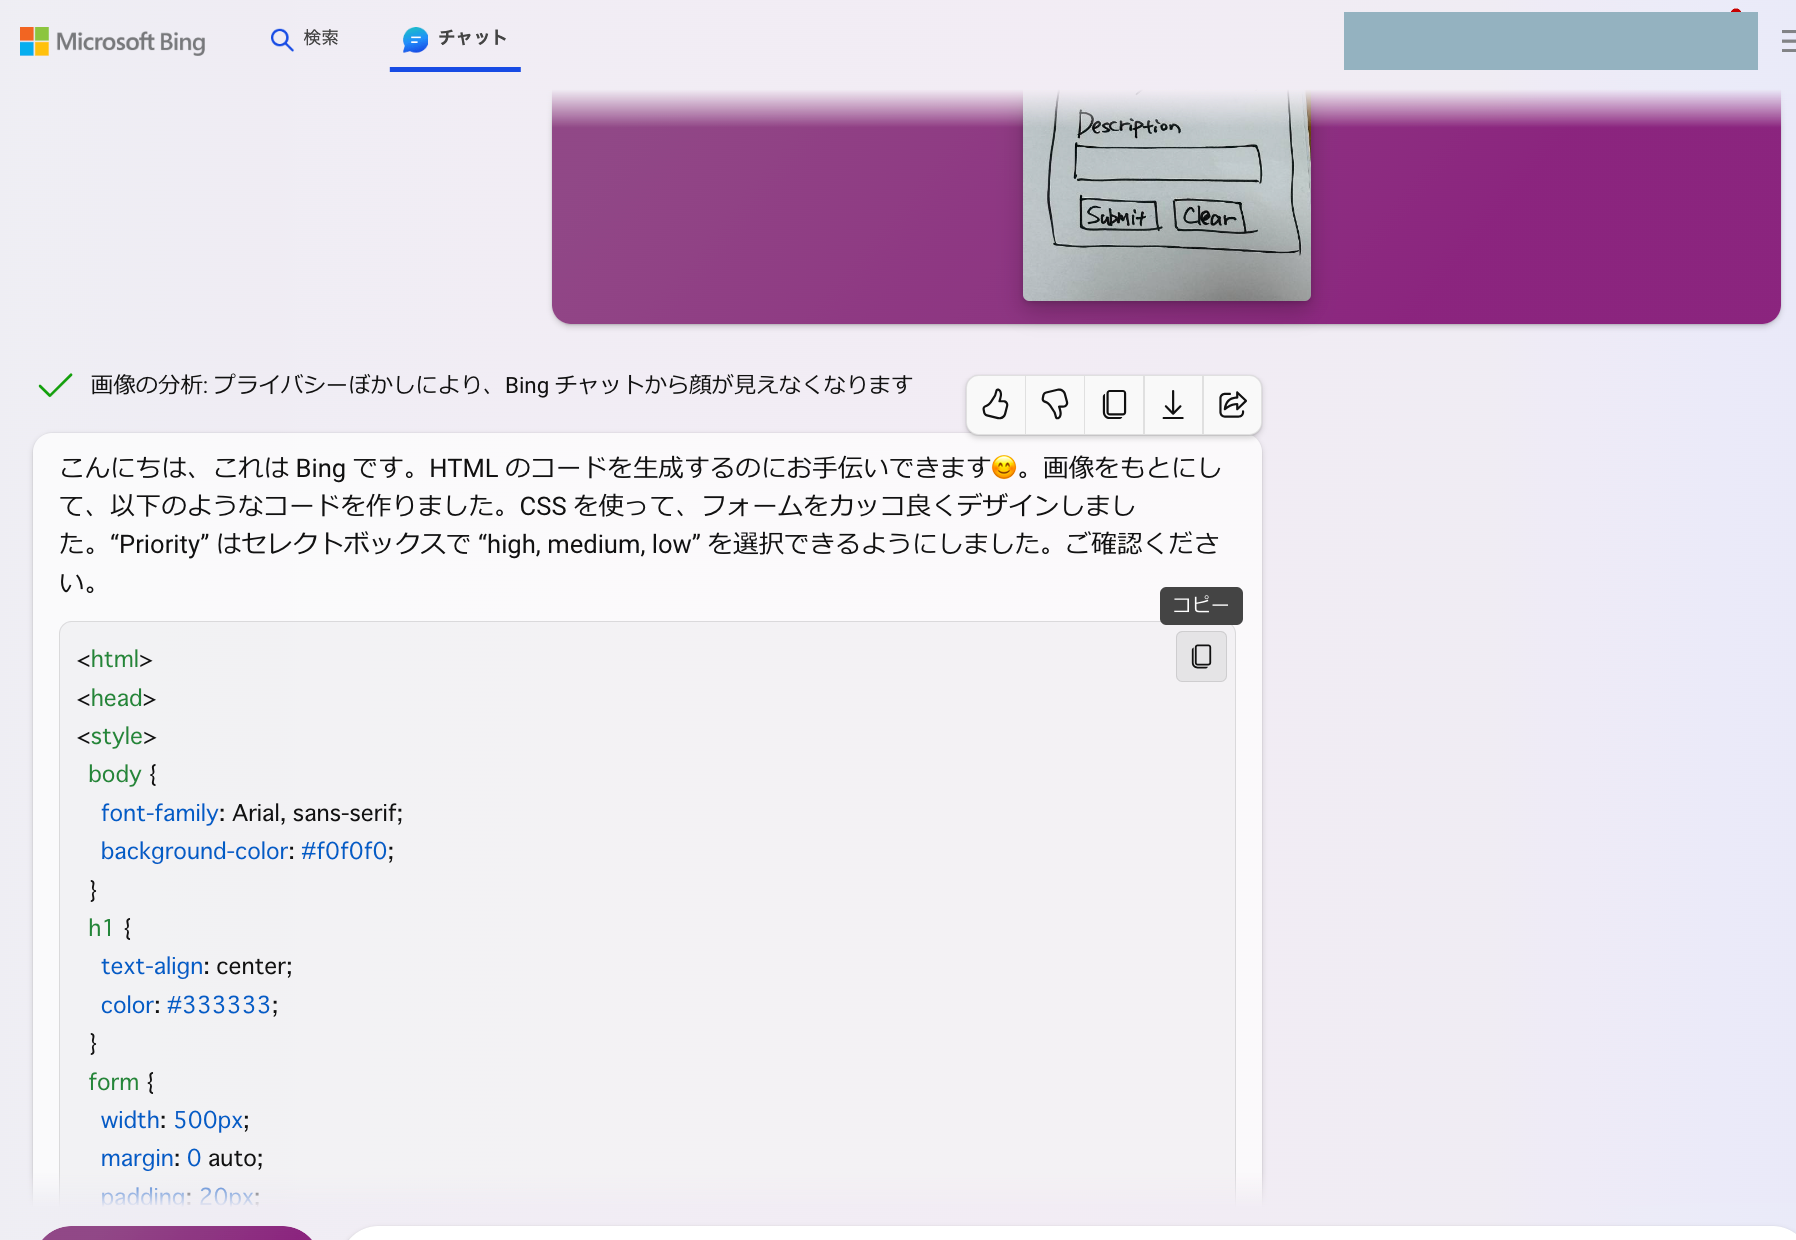Copy the entire chat response

click(1113, 405)
